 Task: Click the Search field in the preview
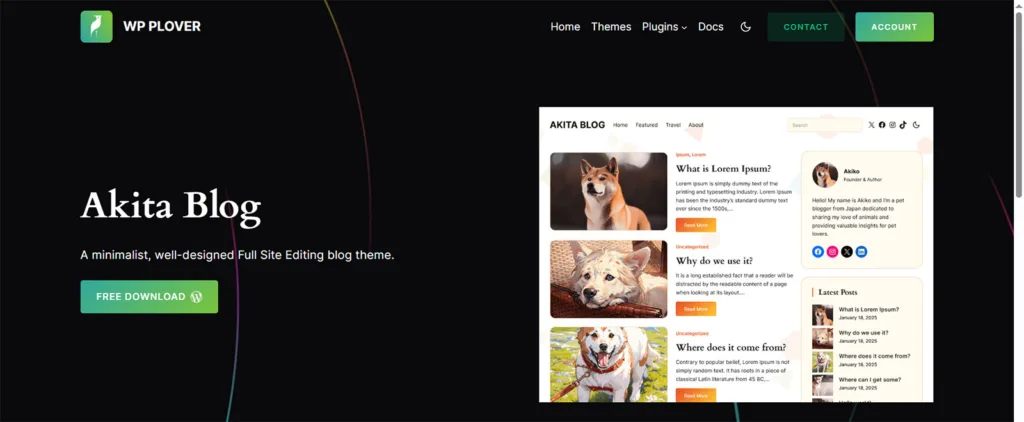824,125
